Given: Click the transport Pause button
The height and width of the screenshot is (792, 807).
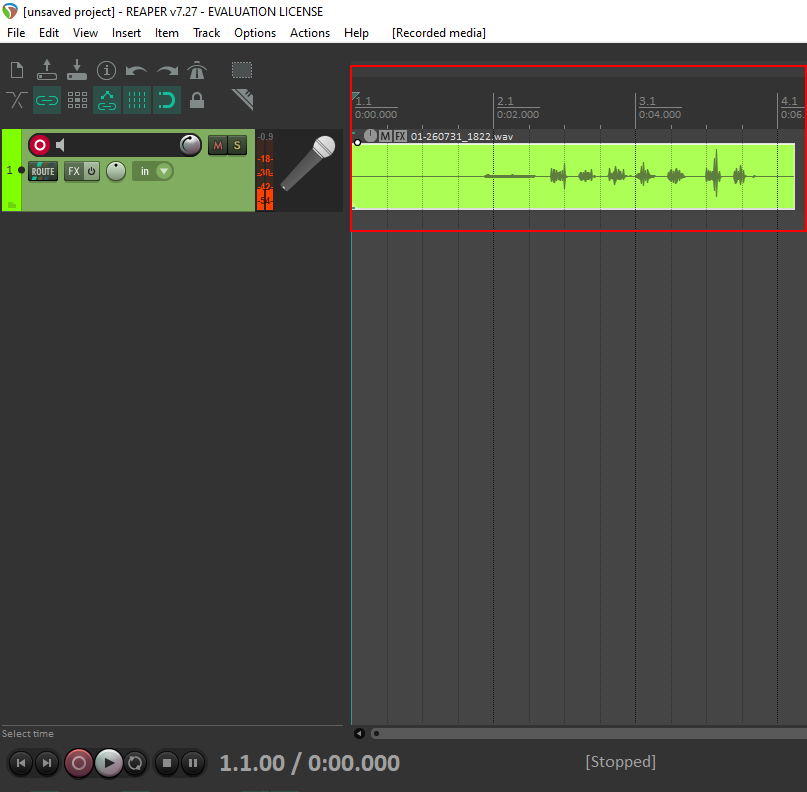Looking at the screenshot, I should click(193, 763).
